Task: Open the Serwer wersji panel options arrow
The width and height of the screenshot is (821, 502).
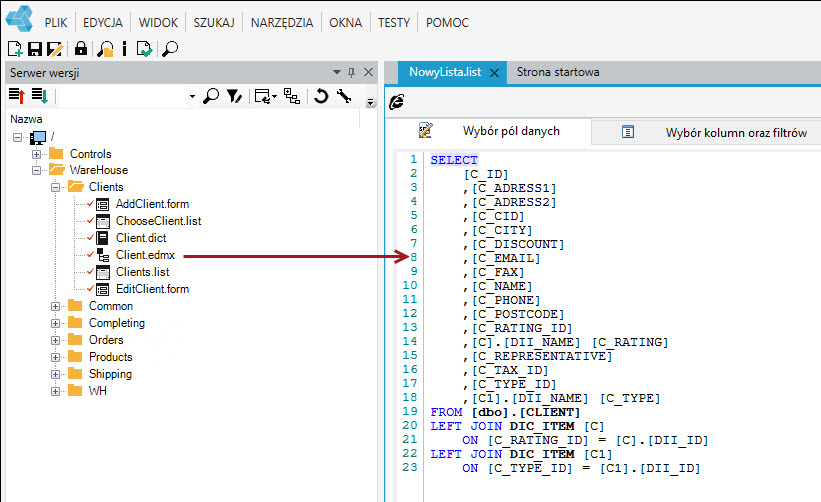Action: point(337,72)
